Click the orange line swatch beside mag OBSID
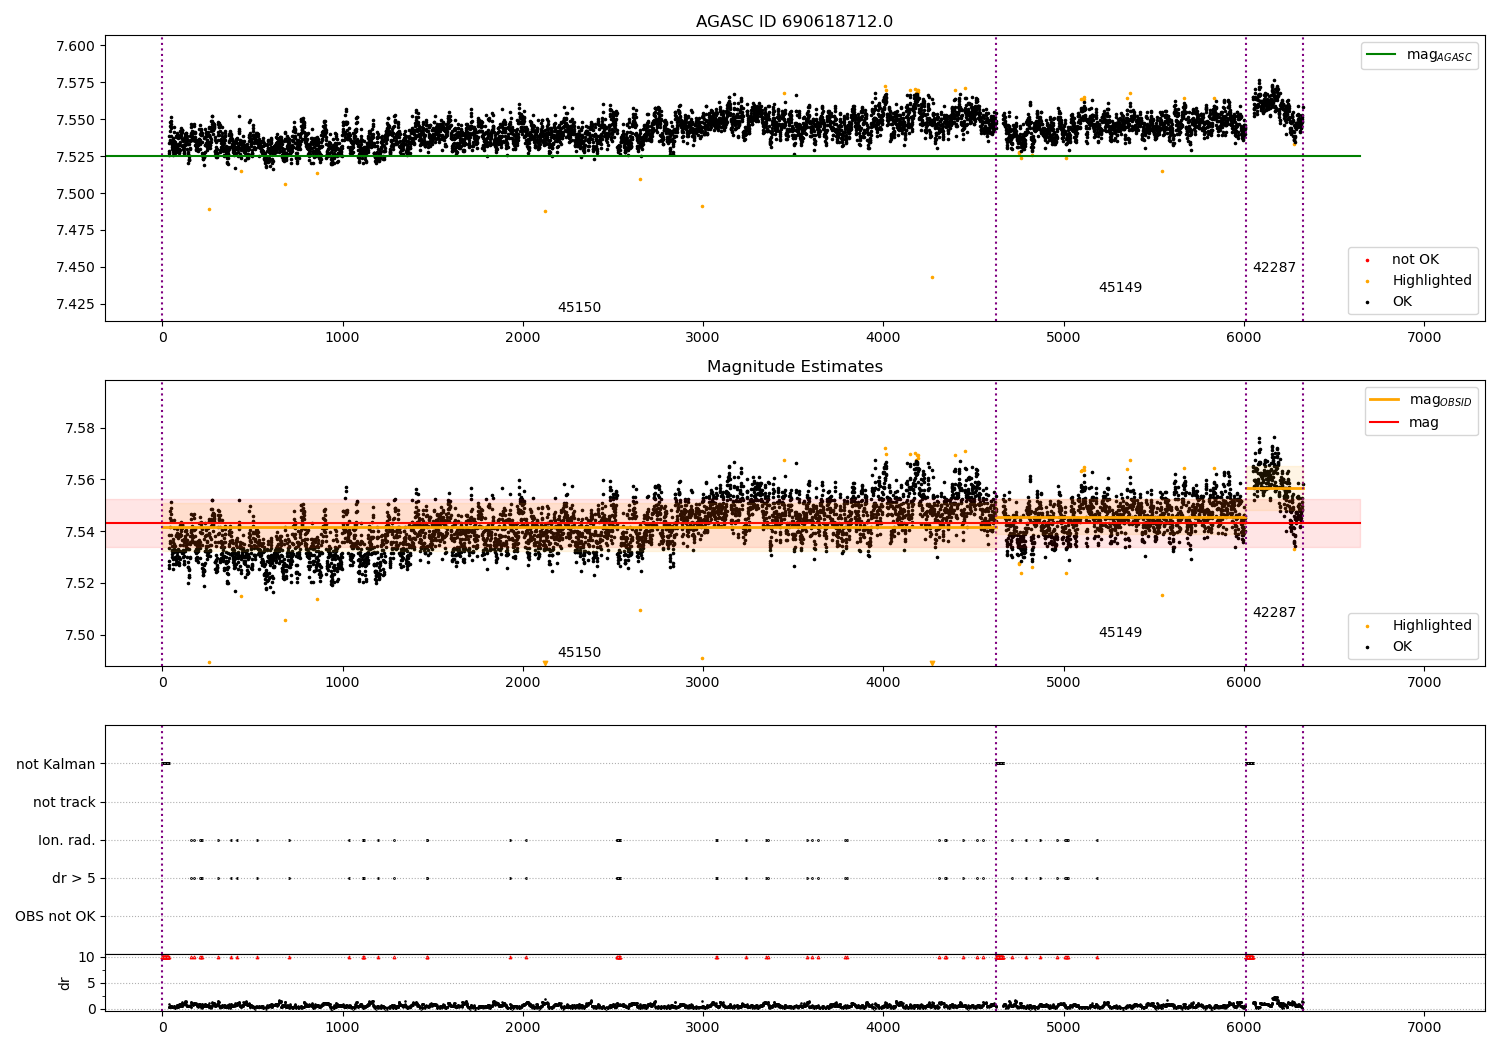This screenshot has width=1500, height=1050. pos(1384,400)
